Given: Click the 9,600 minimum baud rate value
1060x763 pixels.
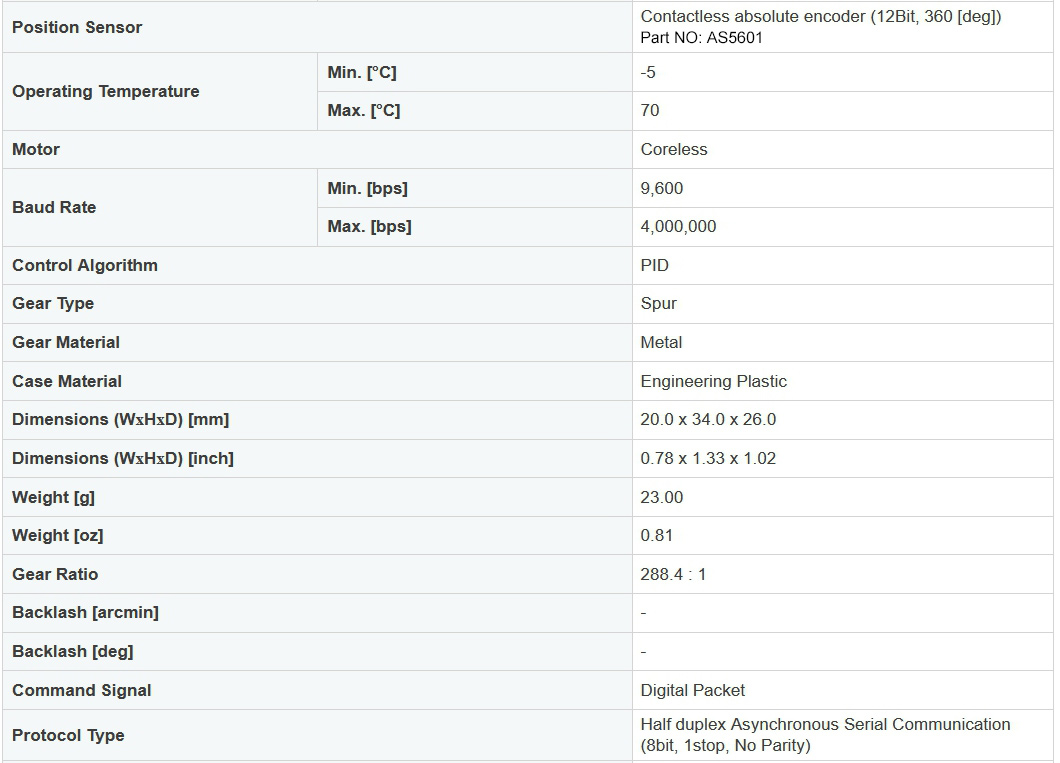Looking at the screenshot, I should (662, 188).
